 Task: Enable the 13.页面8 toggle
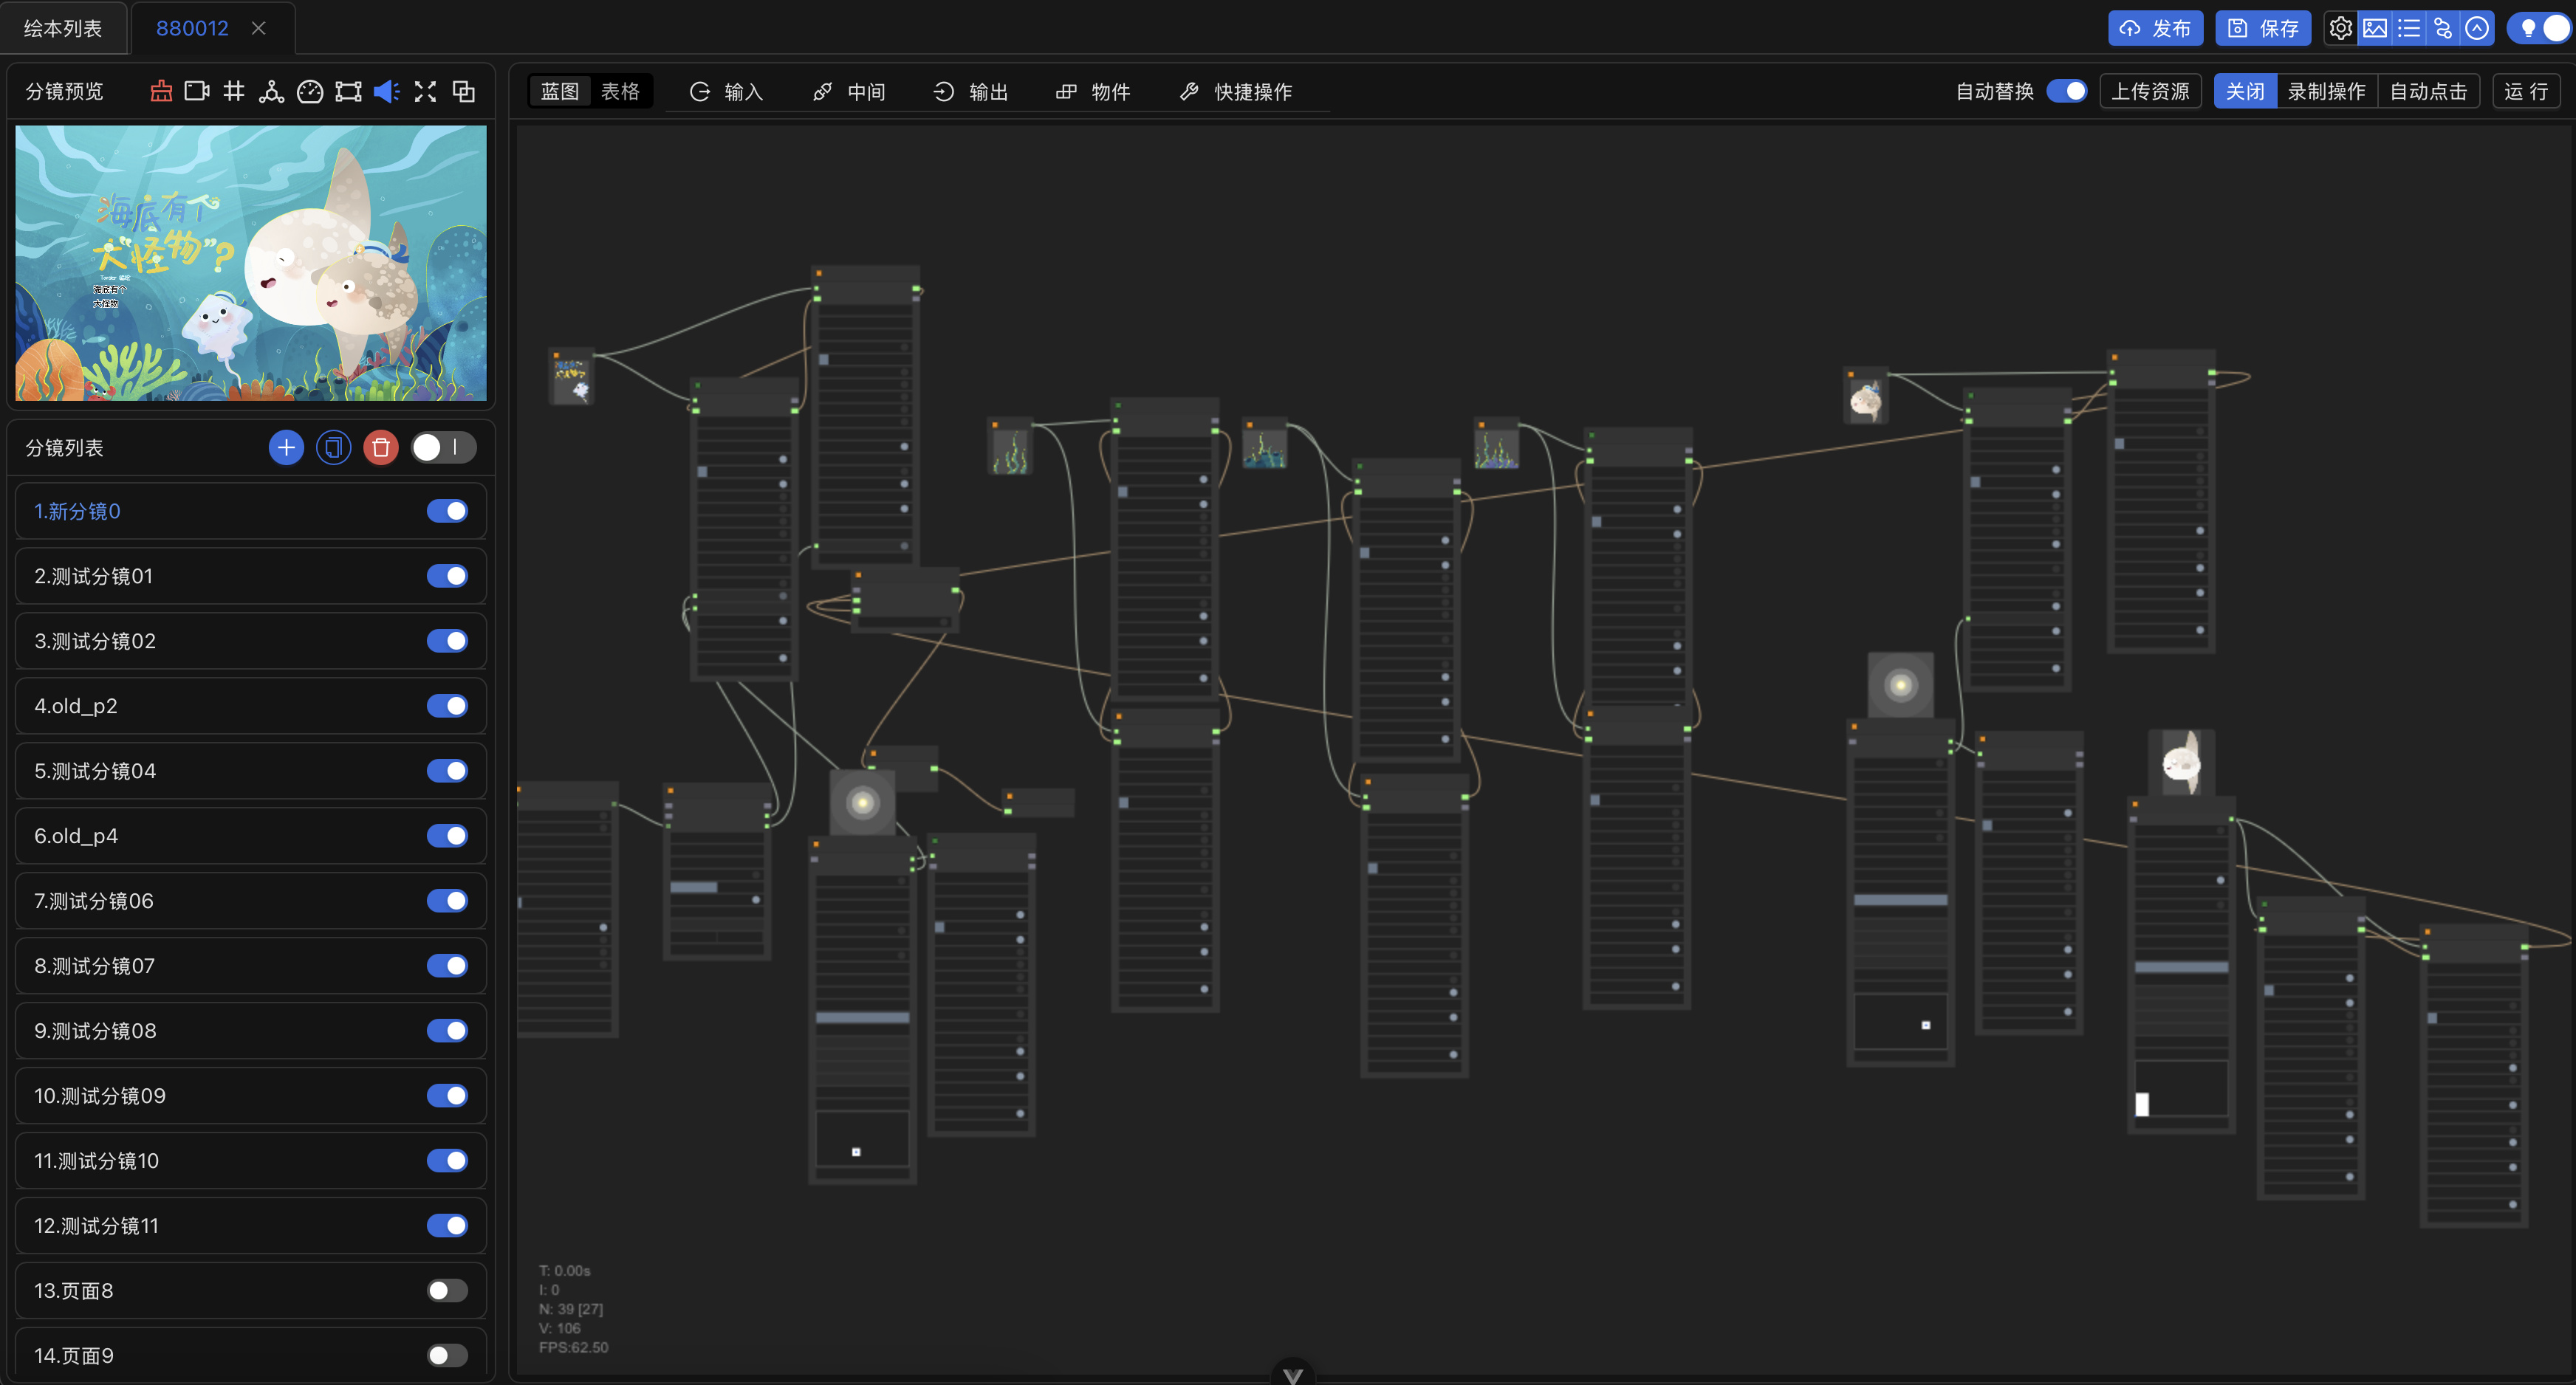coord(447,1291)
